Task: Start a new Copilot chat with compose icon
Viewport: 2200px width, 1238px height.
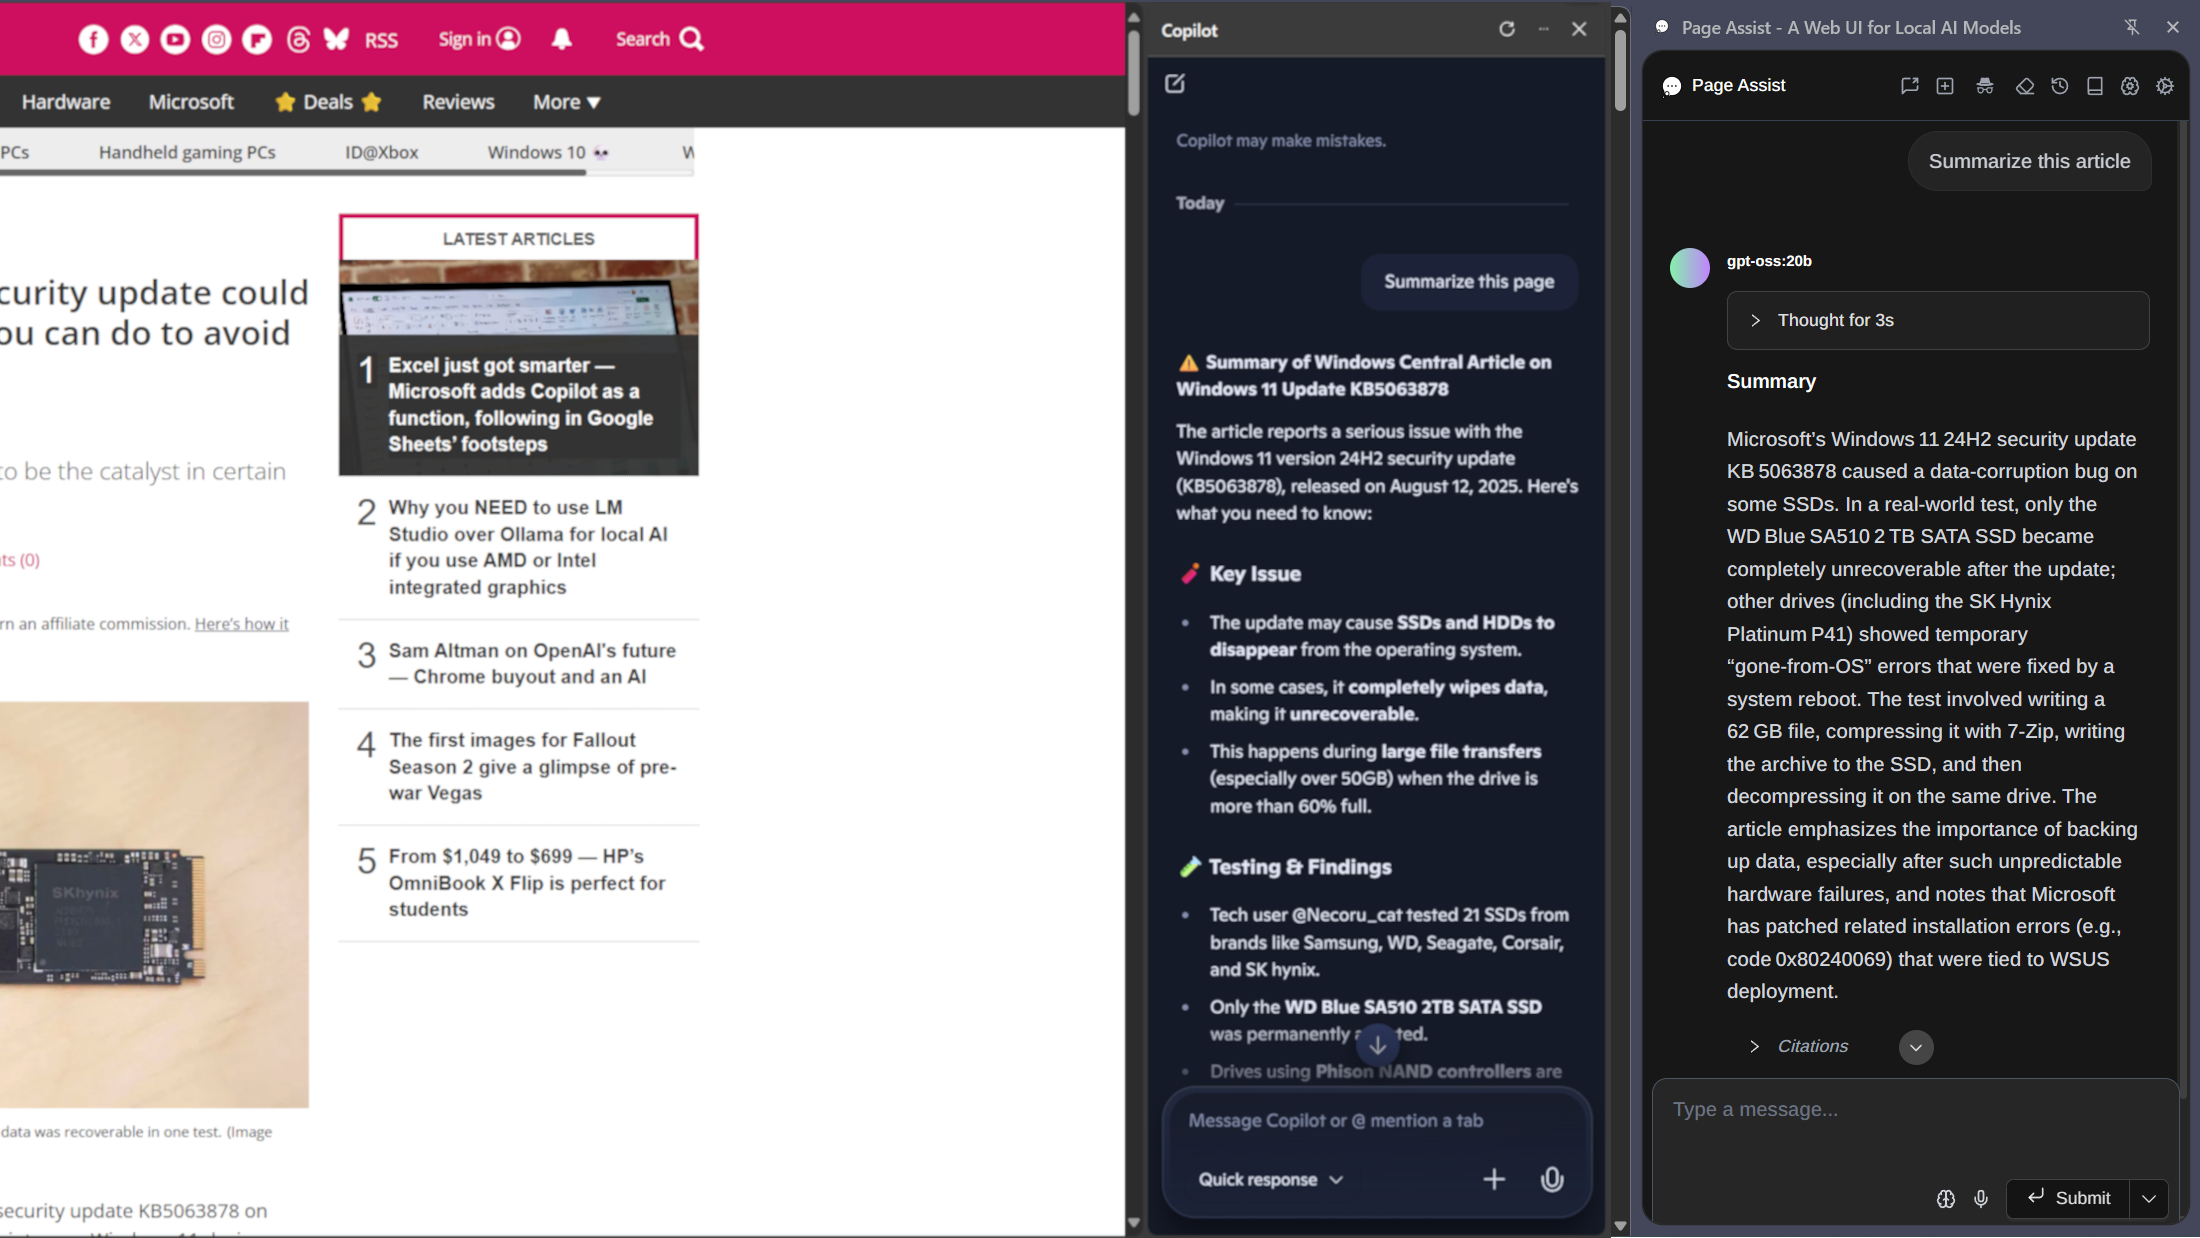Action: (x=1175, y=83)
